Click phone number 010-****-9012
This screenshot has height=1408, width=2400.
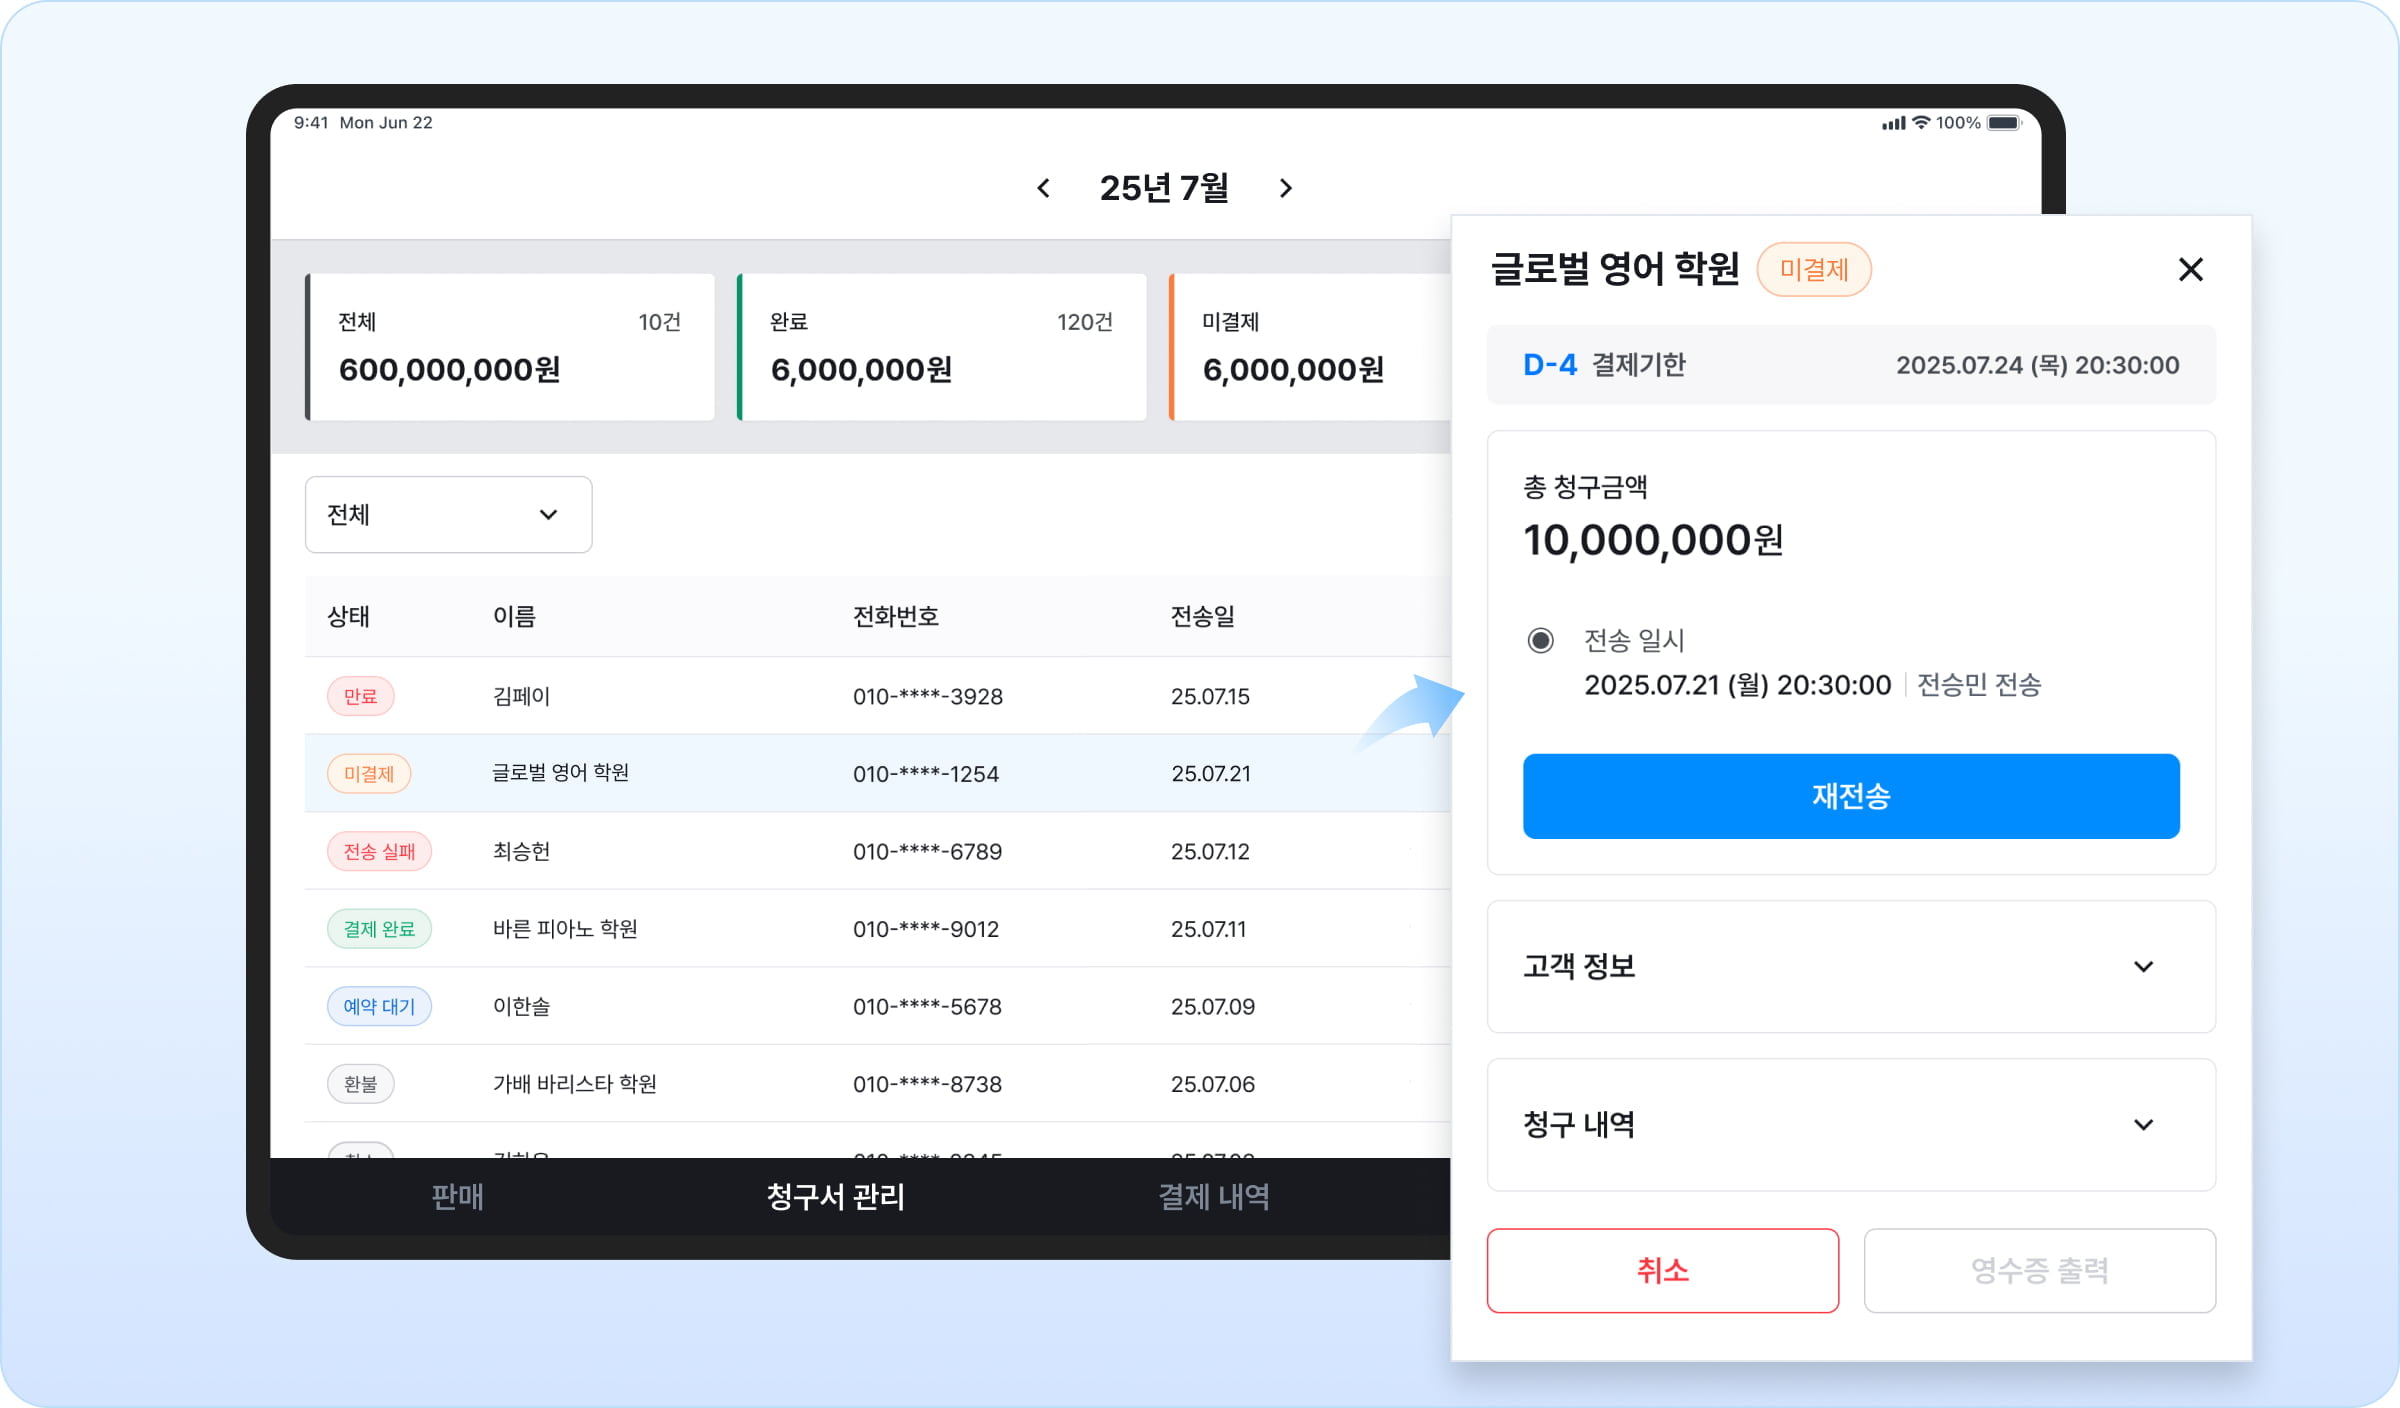click(x=925, y=928)
